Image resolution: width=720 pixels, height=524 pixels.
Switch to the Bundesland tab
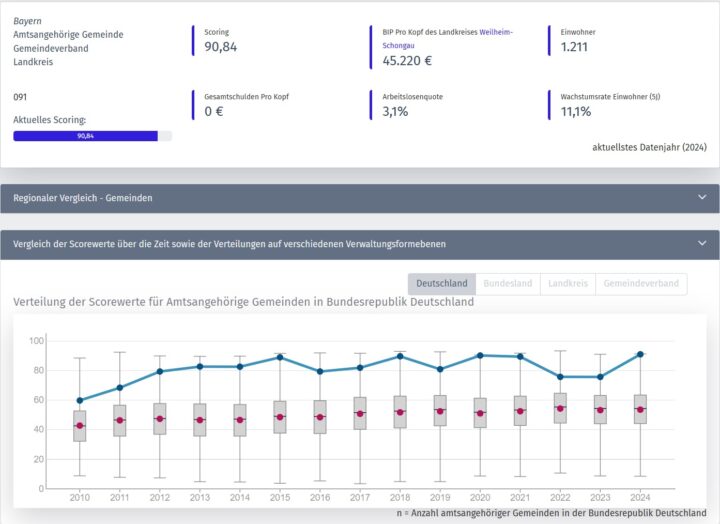508,284
